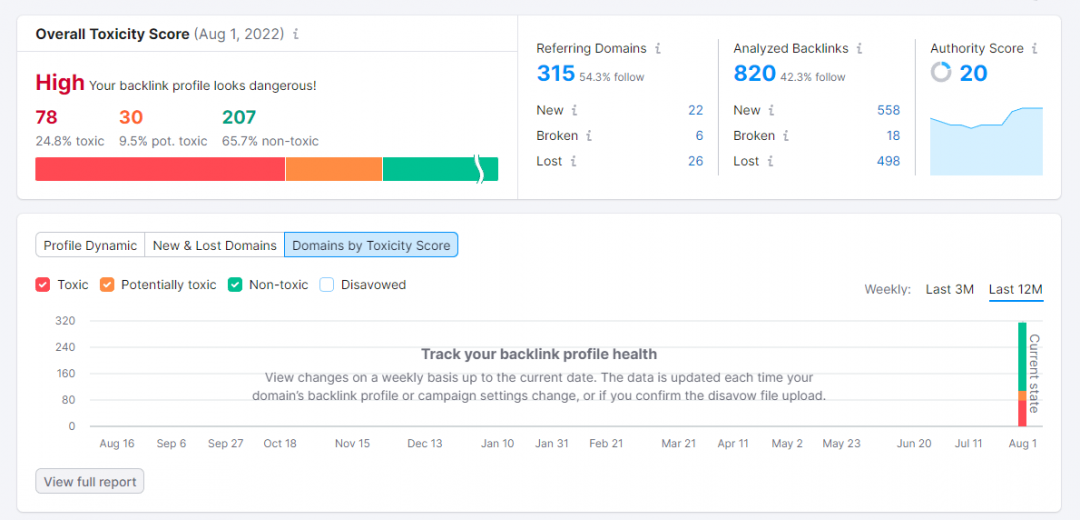This screenshot has width=1080, height=520.
Task: Uncheck the Toxic checkbox
Action: (43, 285)
